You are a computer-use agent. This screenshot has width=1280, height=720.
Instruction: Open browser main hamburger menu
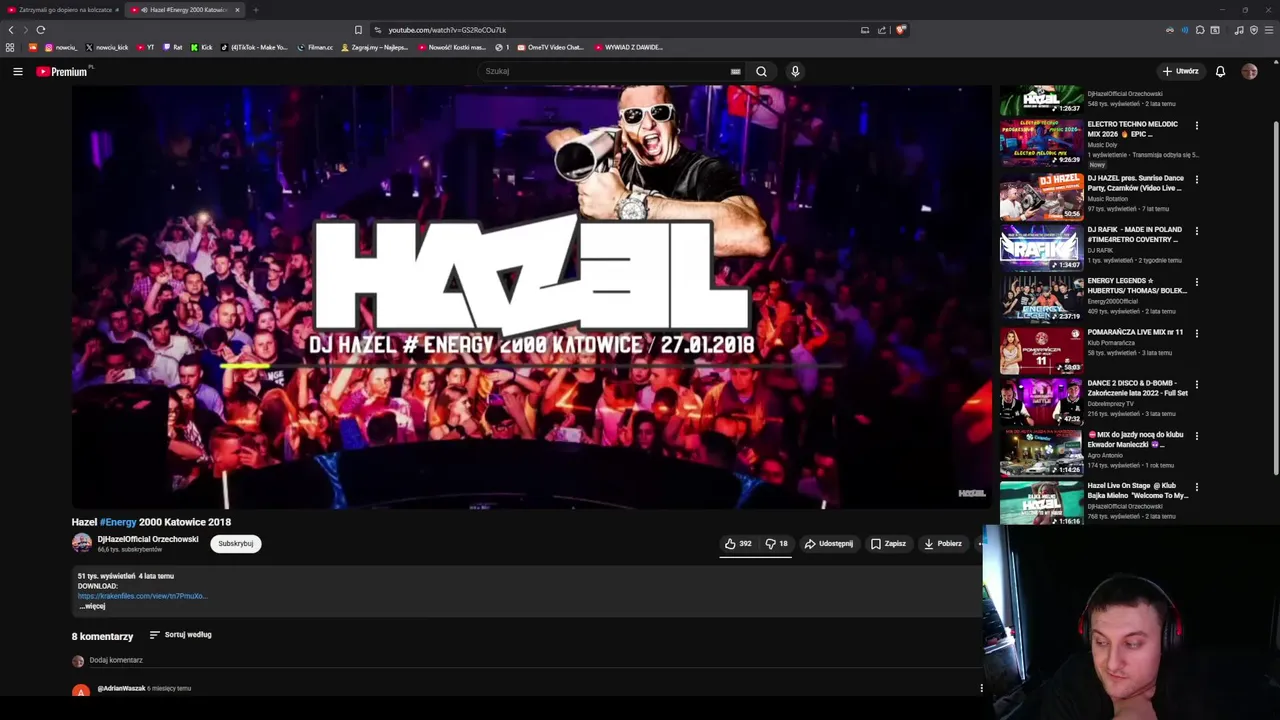click(1269, 30)
